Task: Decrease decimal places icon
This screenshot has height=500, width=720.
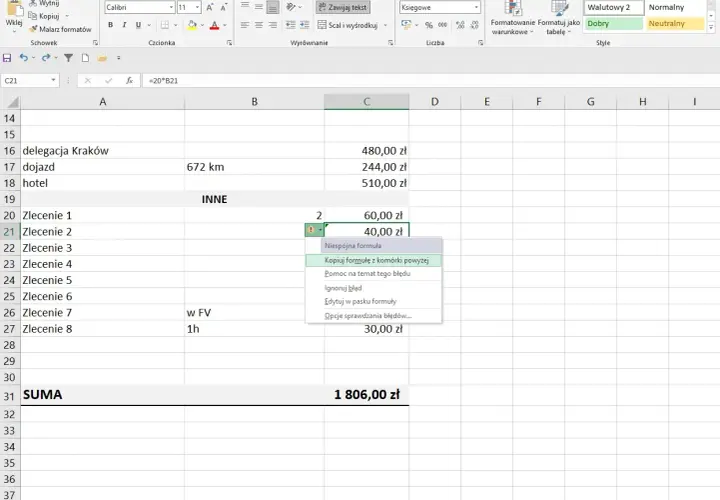Action: tap(474, 25)
